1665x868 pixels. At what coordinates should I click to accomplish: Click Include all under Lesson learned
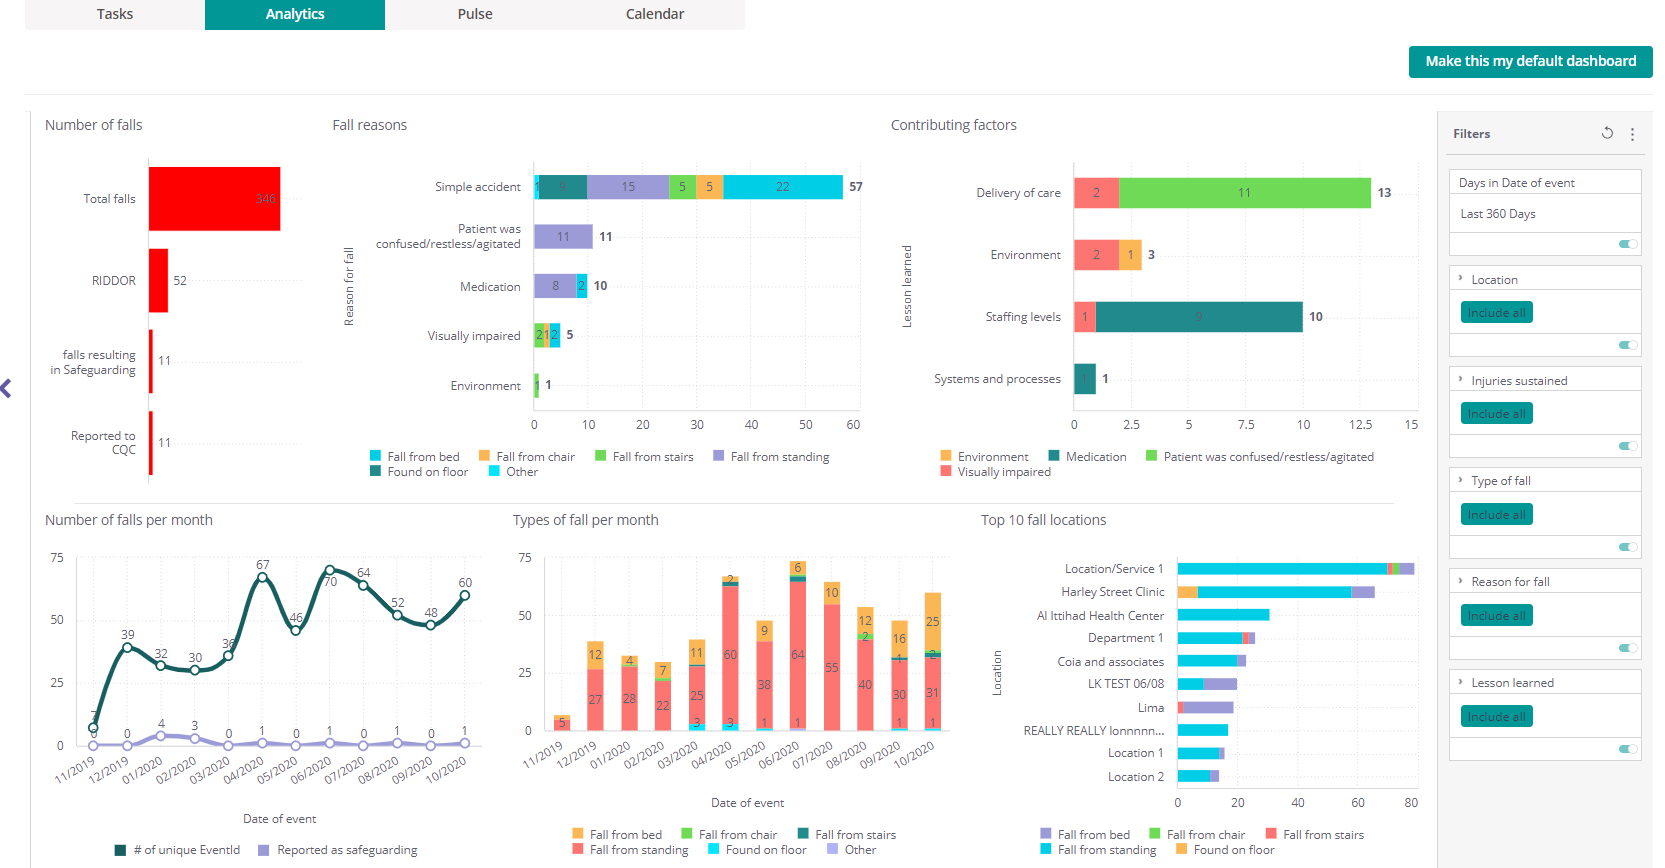click(1497, 717)
